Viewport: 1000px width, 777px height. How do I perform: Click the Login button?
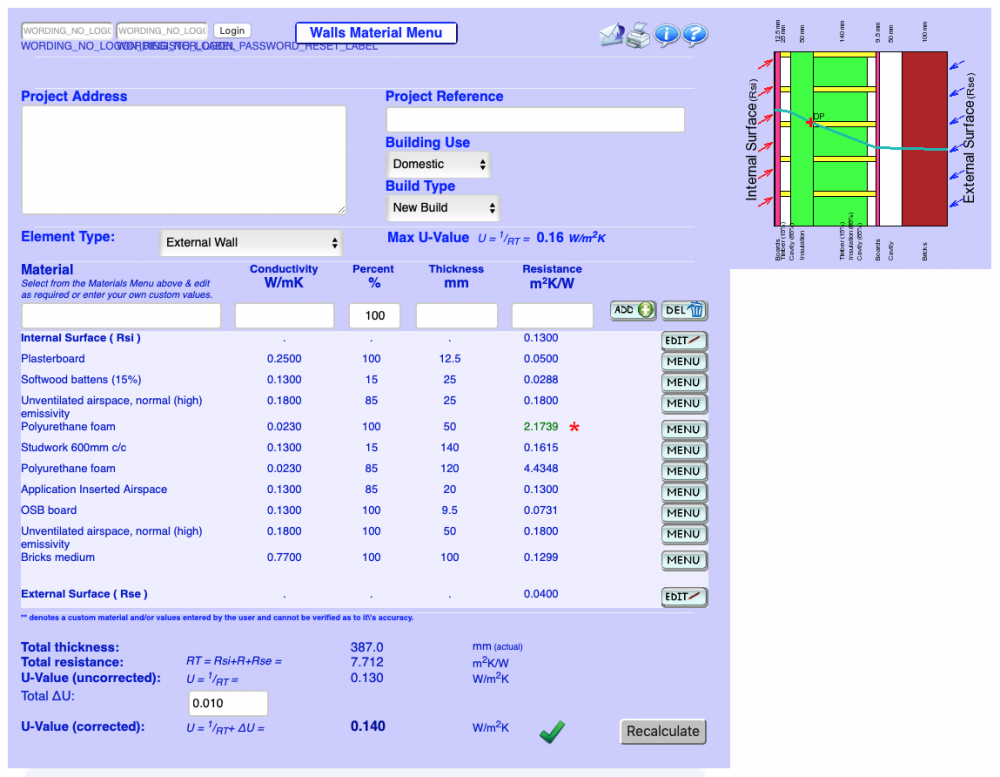click(x=232, y=31)
